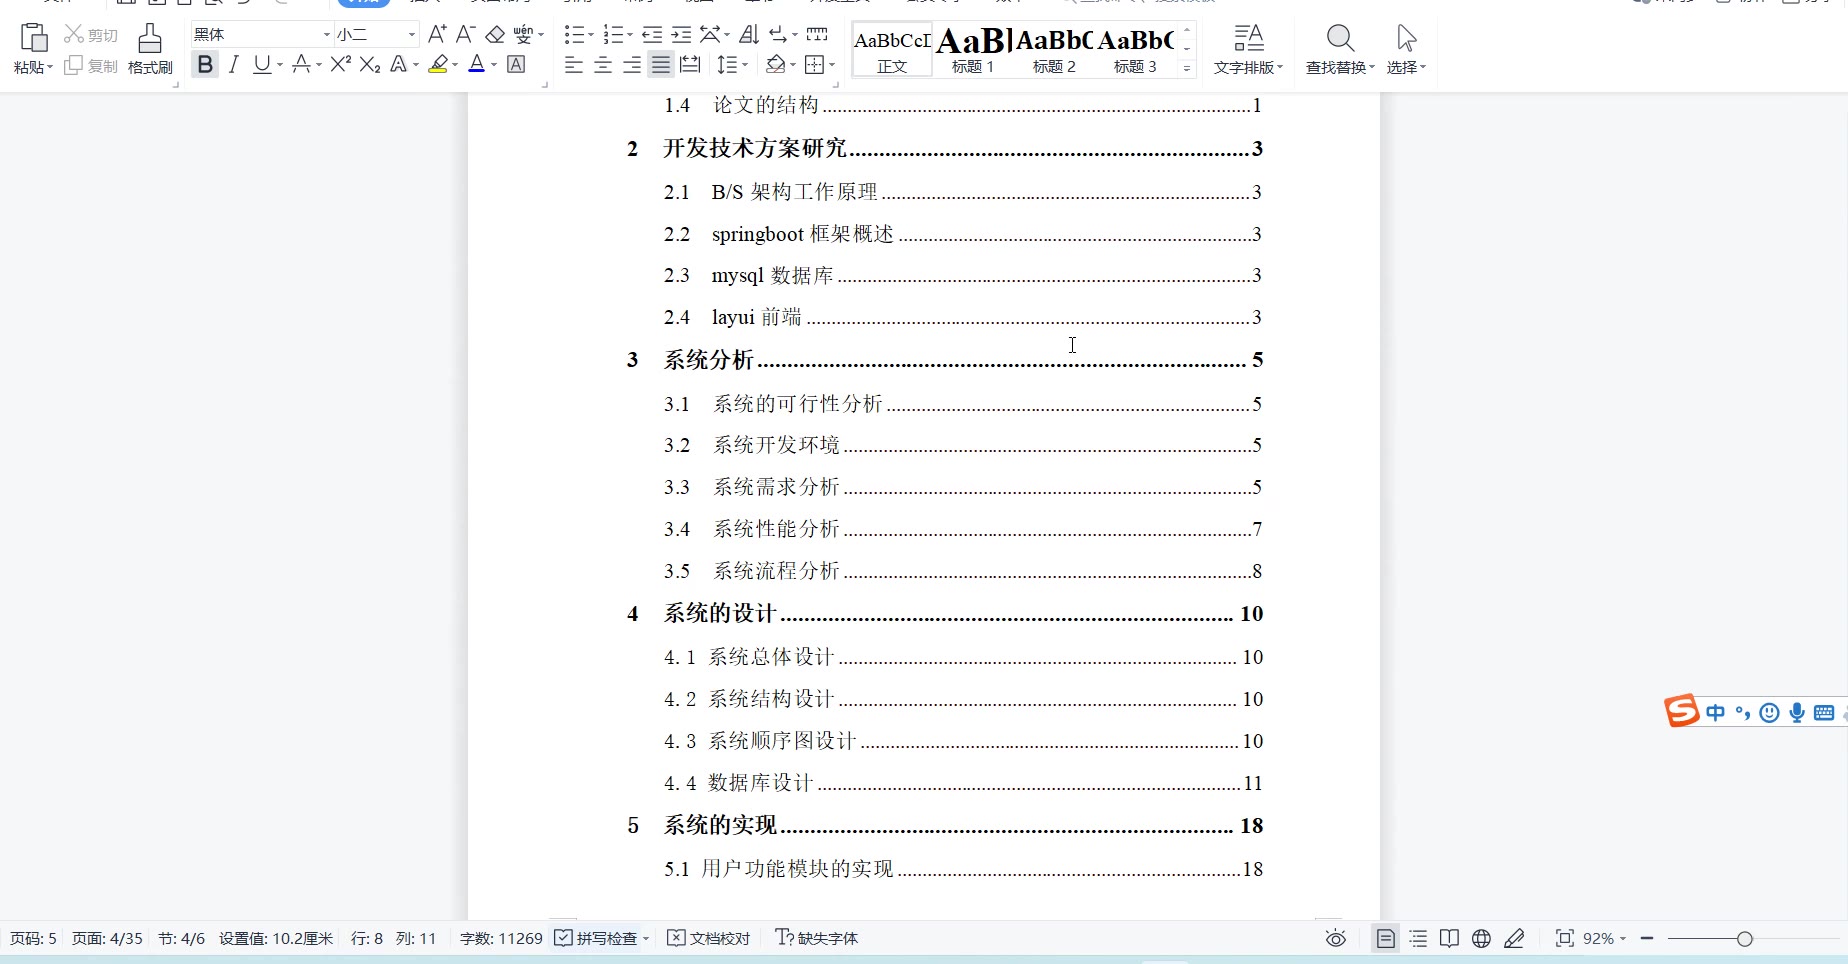
Task: Open the Text Layout (文字排版) menu
Action: tap(1248, 50)
